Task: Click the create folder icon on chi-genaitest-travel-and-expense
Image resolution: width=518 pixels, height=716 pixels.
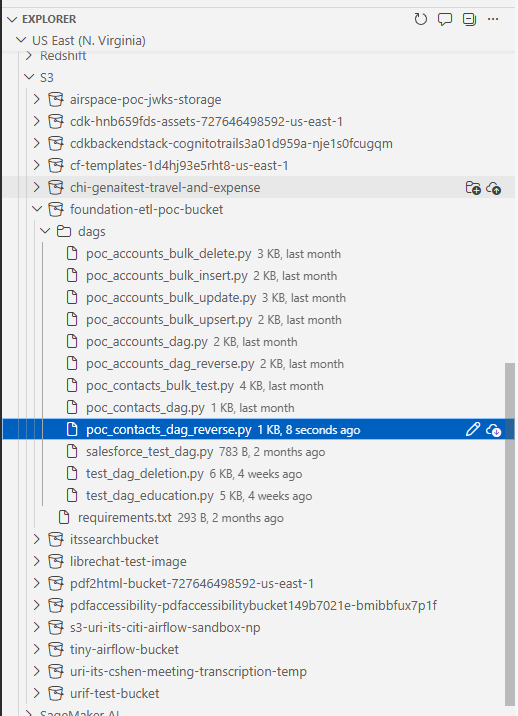Action: 473,188
